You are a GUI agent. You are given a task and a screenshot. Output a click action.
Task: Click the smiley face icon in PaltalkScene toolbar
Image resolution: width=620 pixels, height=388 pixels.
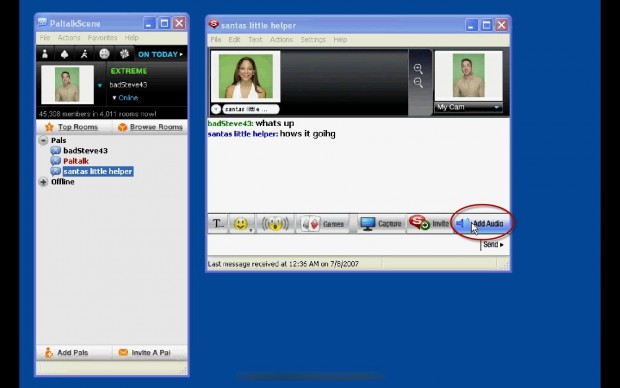click(x=104, y=54)
